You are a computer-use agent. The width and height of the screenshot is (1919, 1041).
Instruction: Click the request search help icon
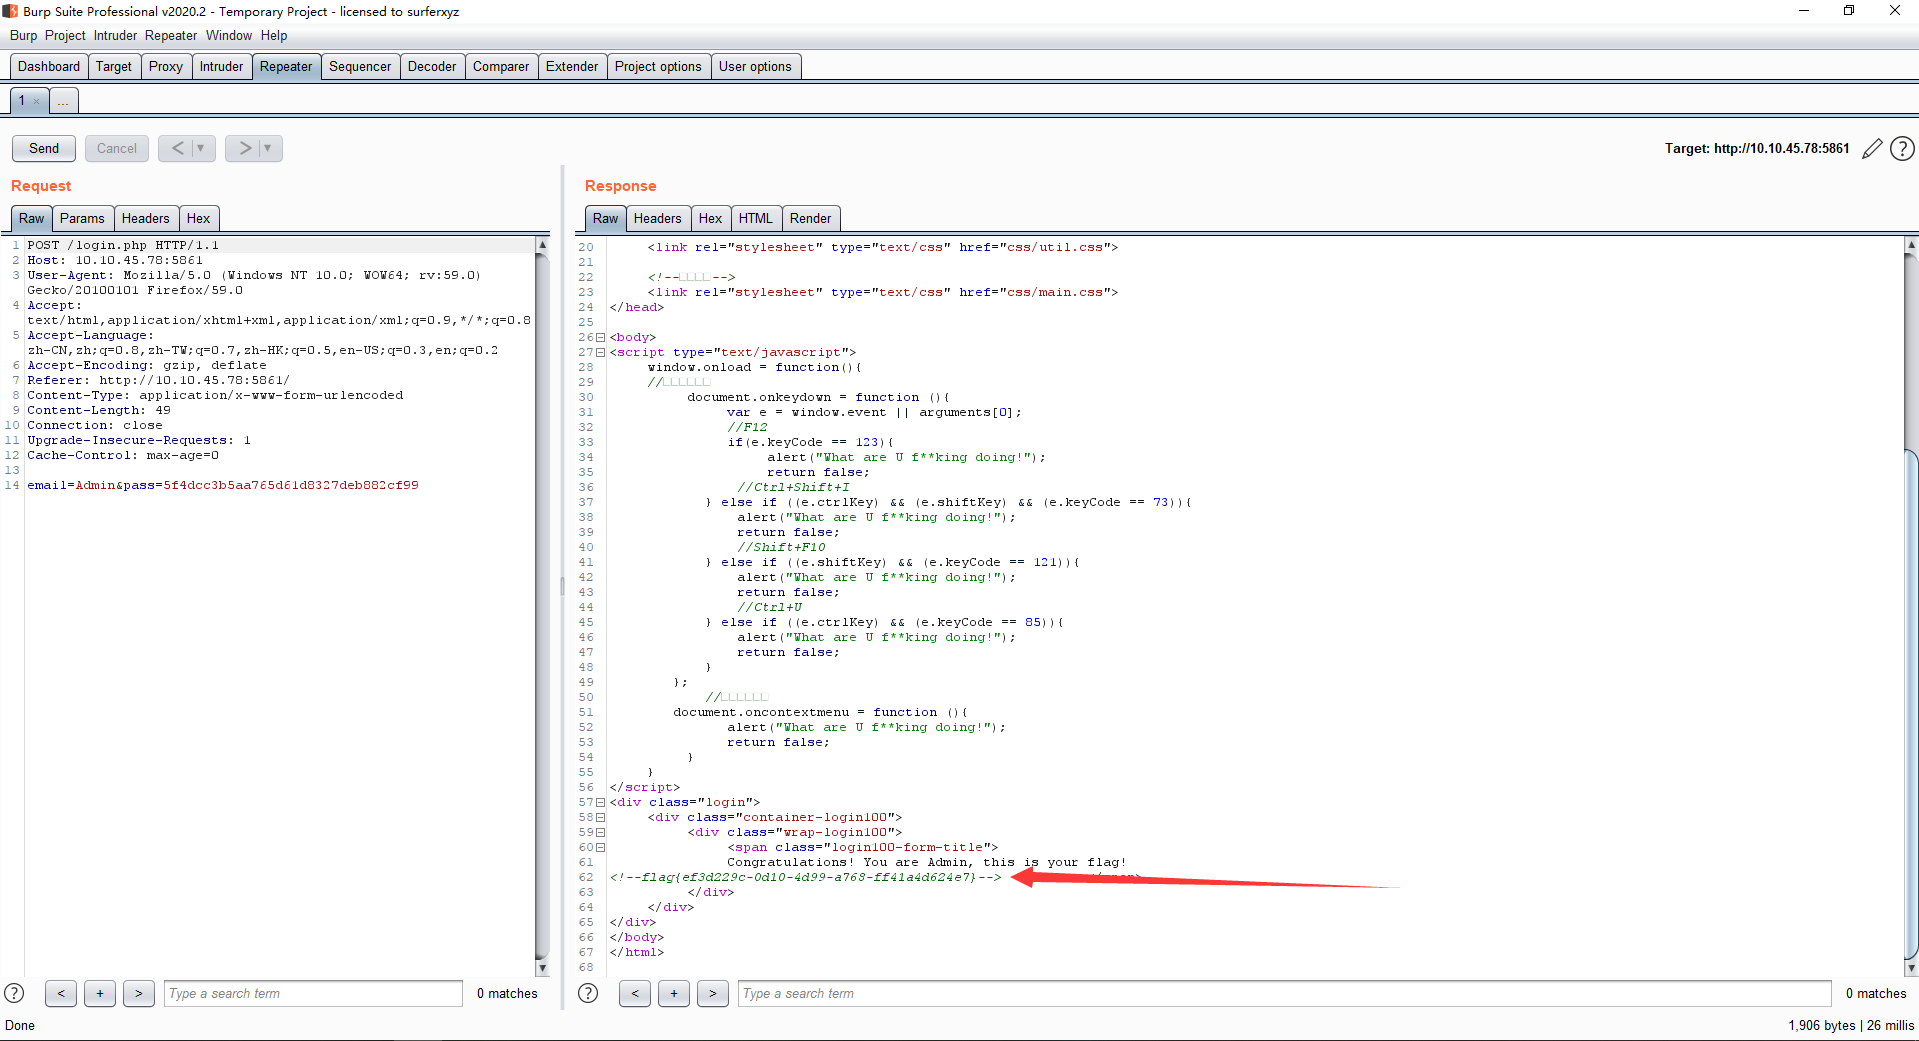point(15,993)
